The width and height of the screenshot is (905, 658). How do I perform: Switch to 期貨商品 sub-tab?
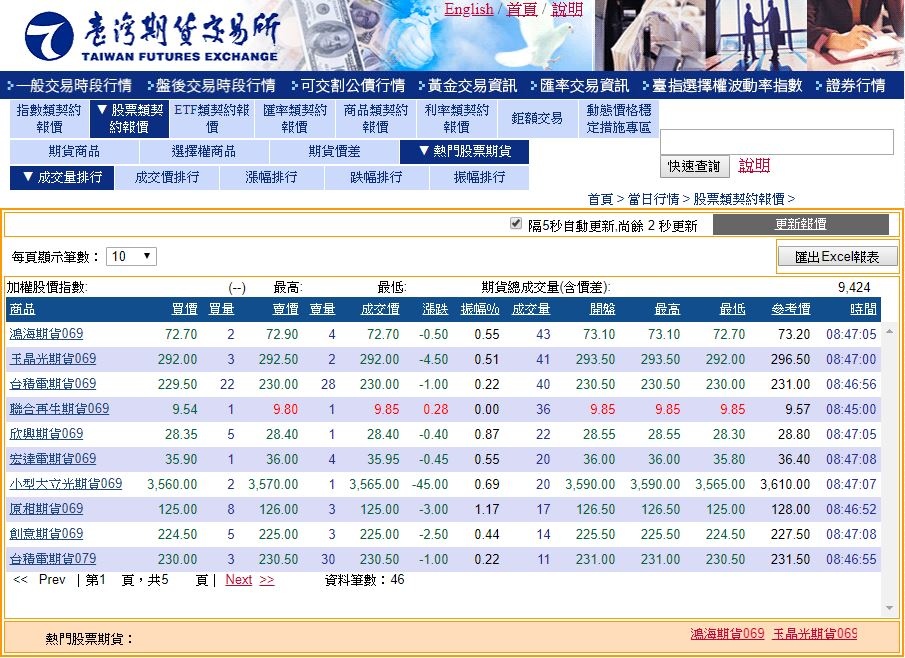[74, 151]
